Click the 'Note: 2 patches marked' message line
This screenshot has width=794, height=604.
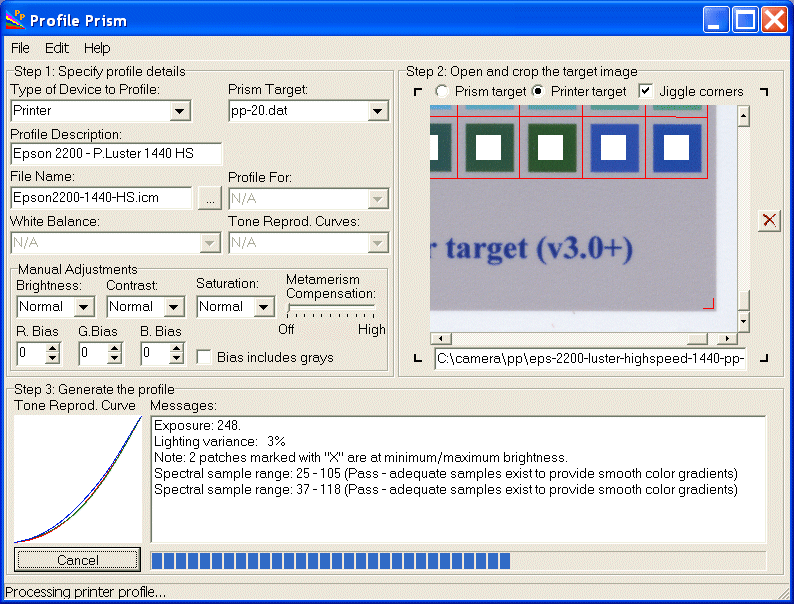click(x=361, y=457)
